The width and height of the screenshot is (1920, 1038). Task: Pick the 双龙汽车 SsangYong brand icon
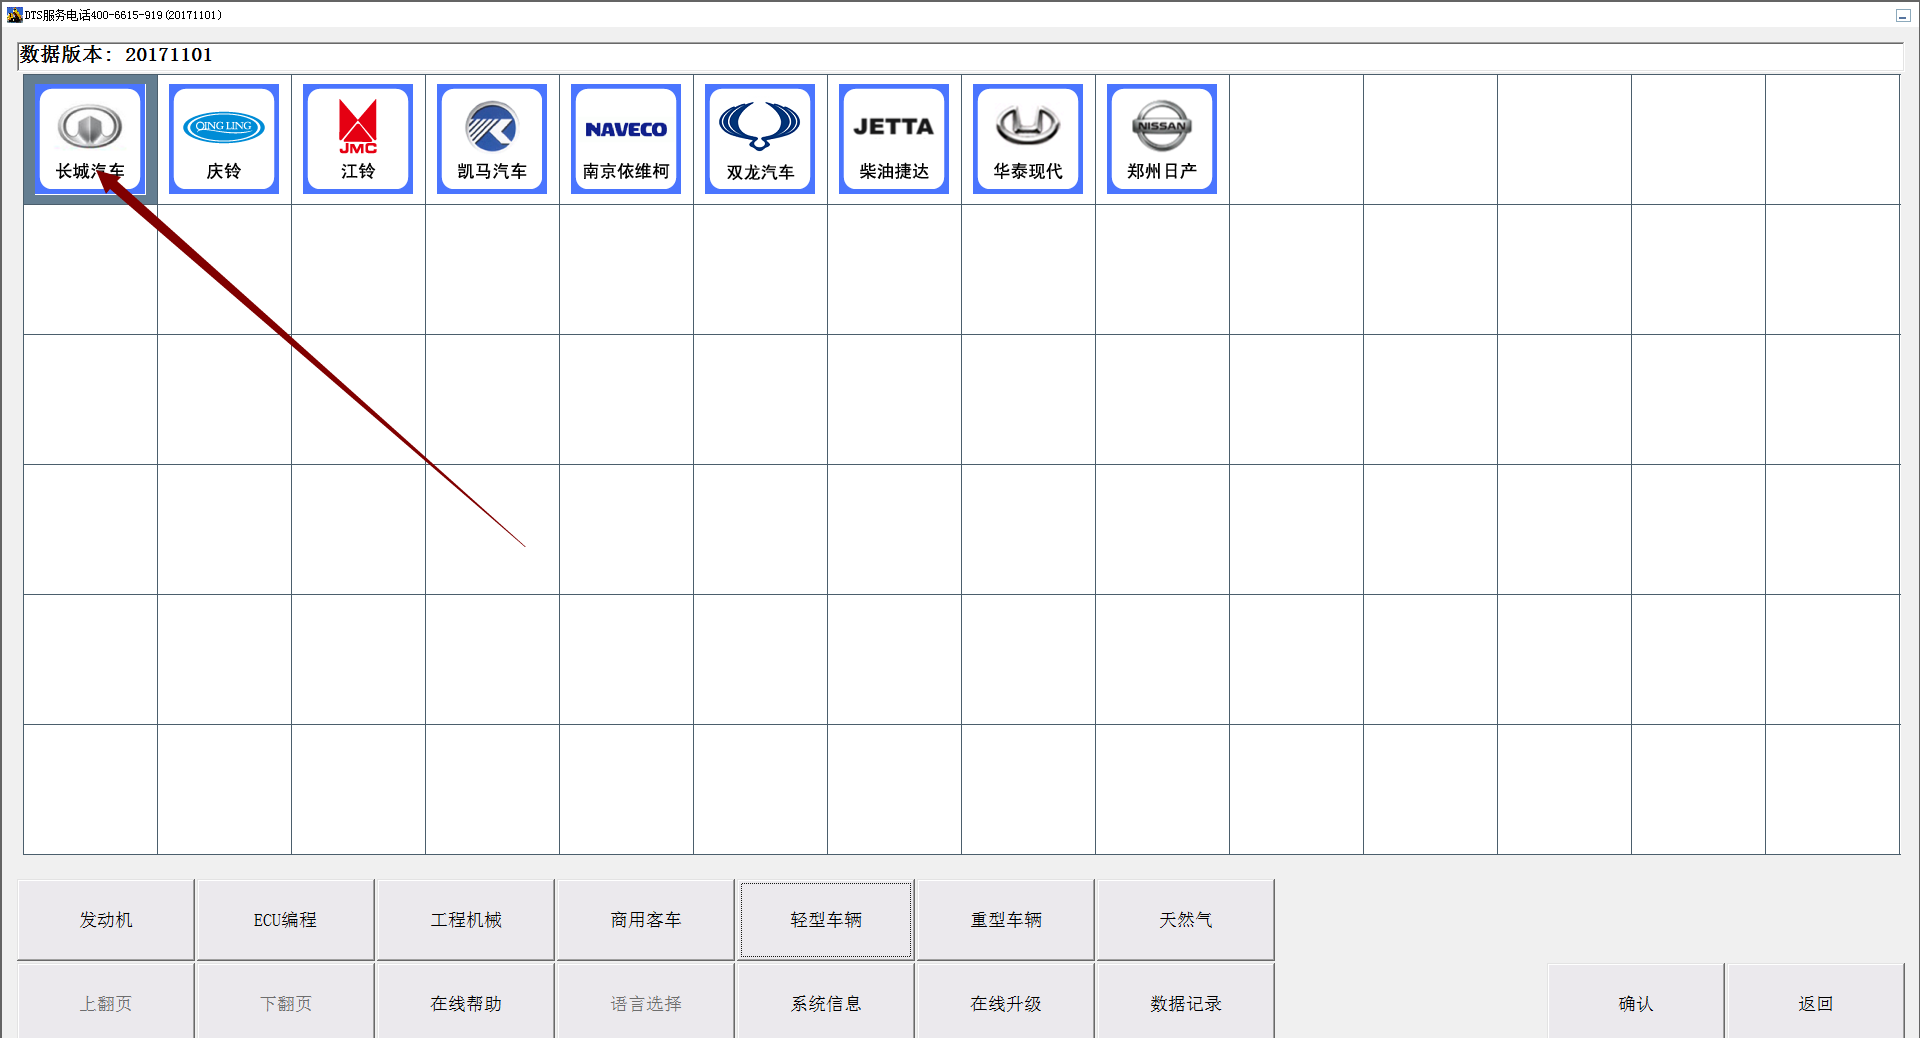pyautogui.click(x=760, y=139)
